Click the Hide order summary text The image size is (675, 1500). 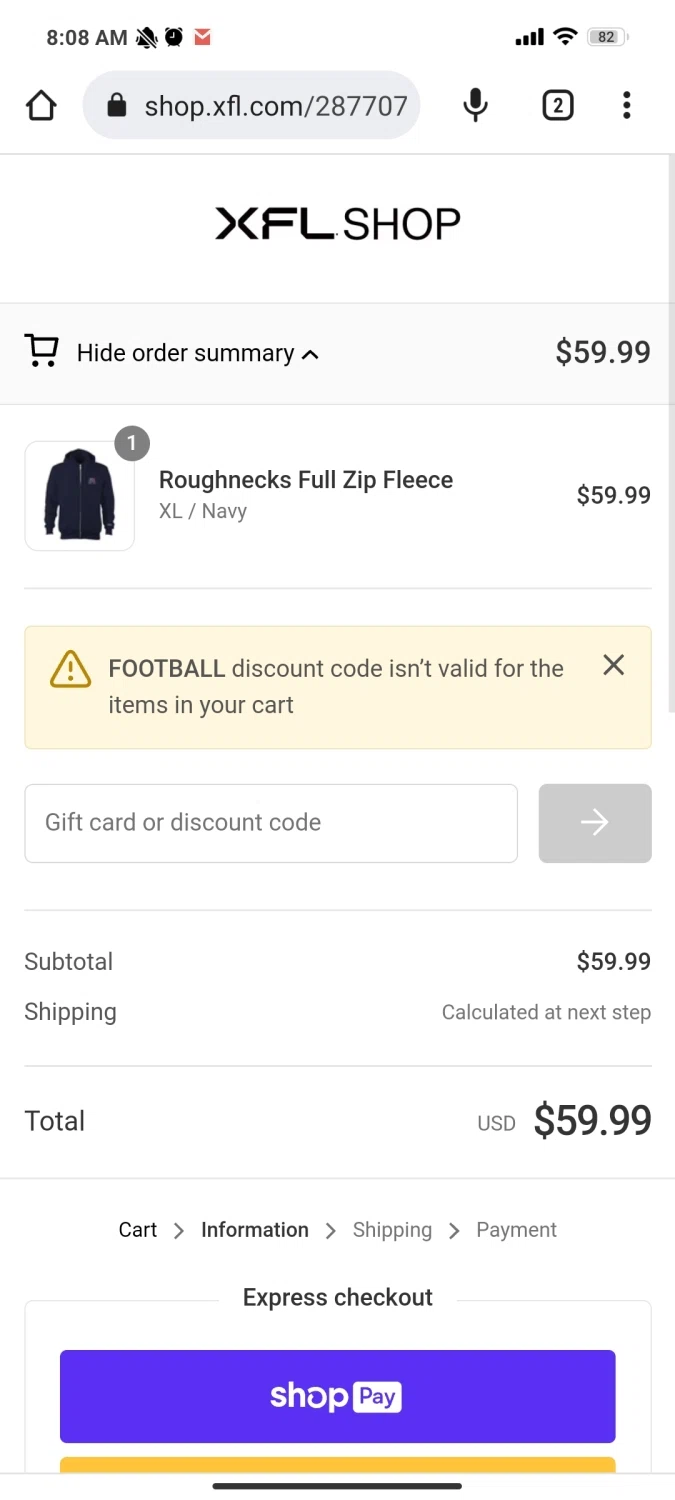tap(185, 353)
